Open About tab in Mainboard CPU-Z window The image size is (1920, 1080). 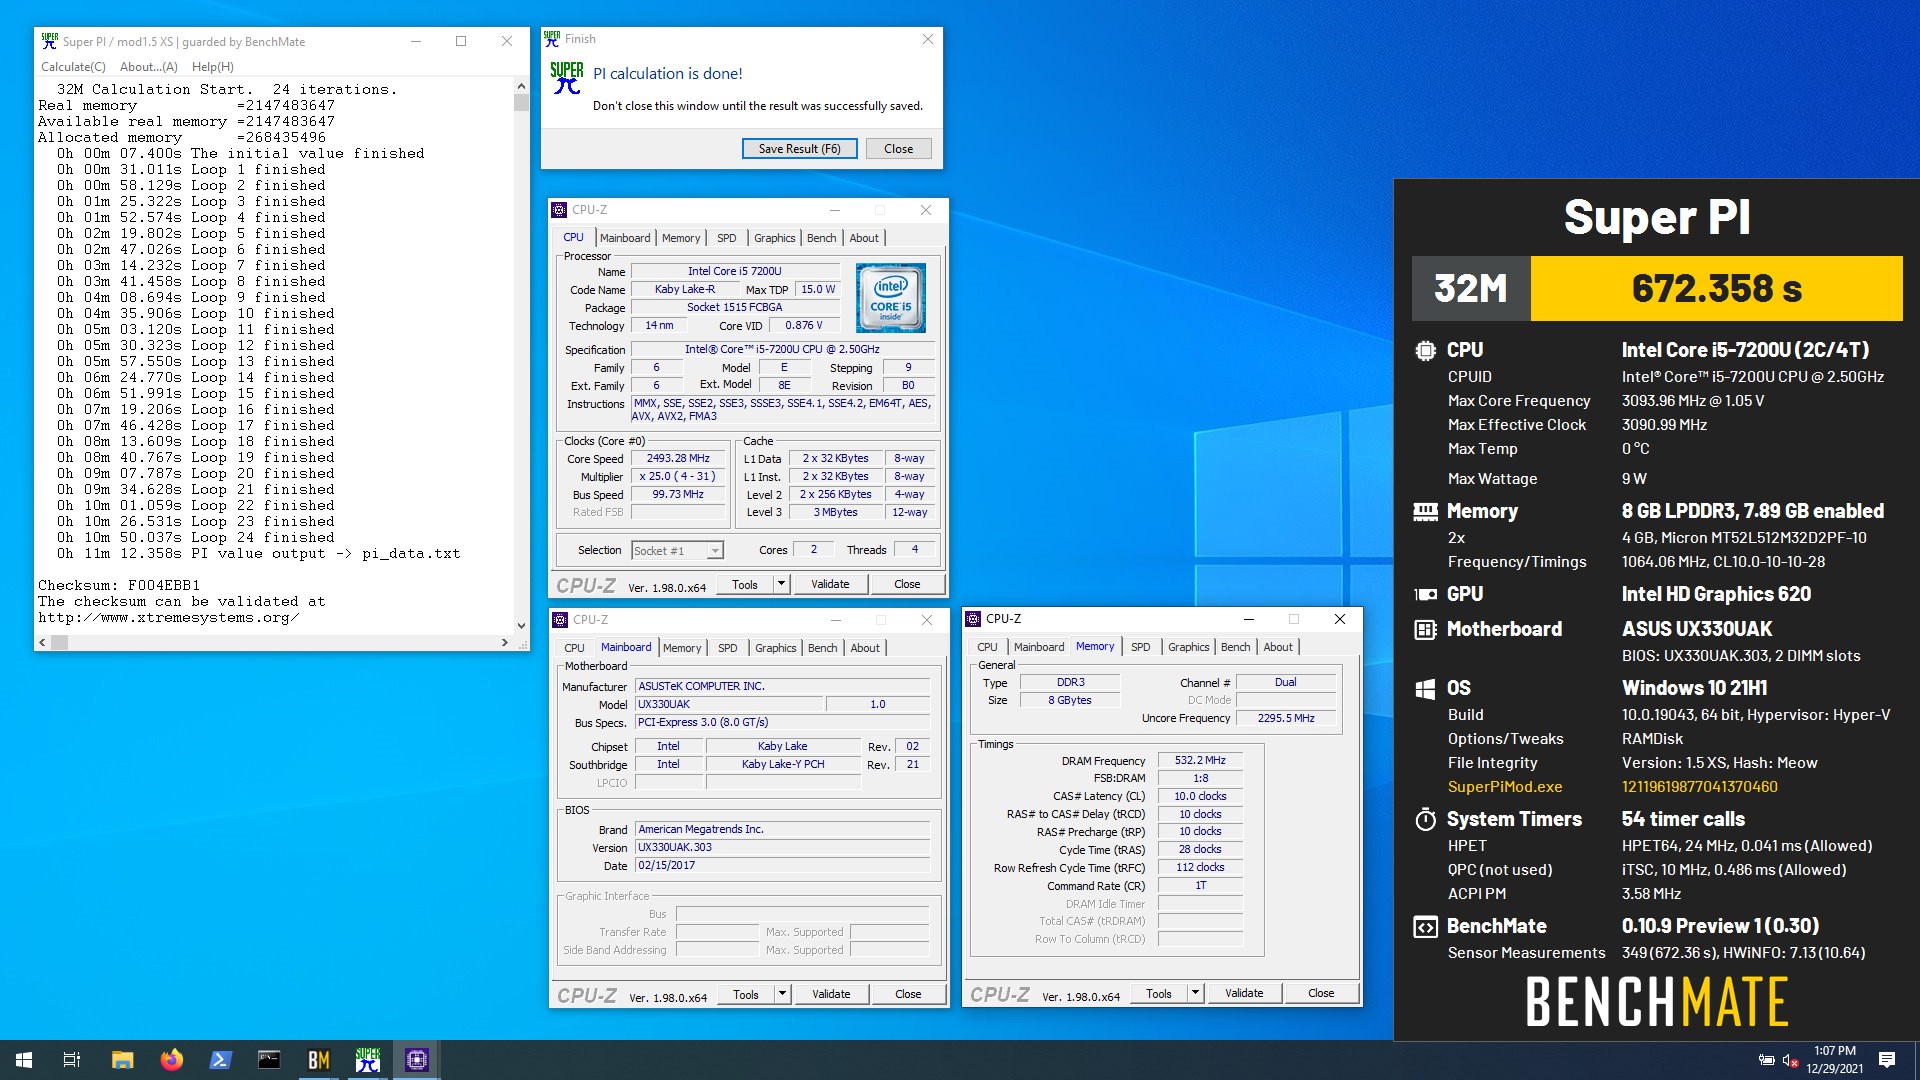pos(865,648)
